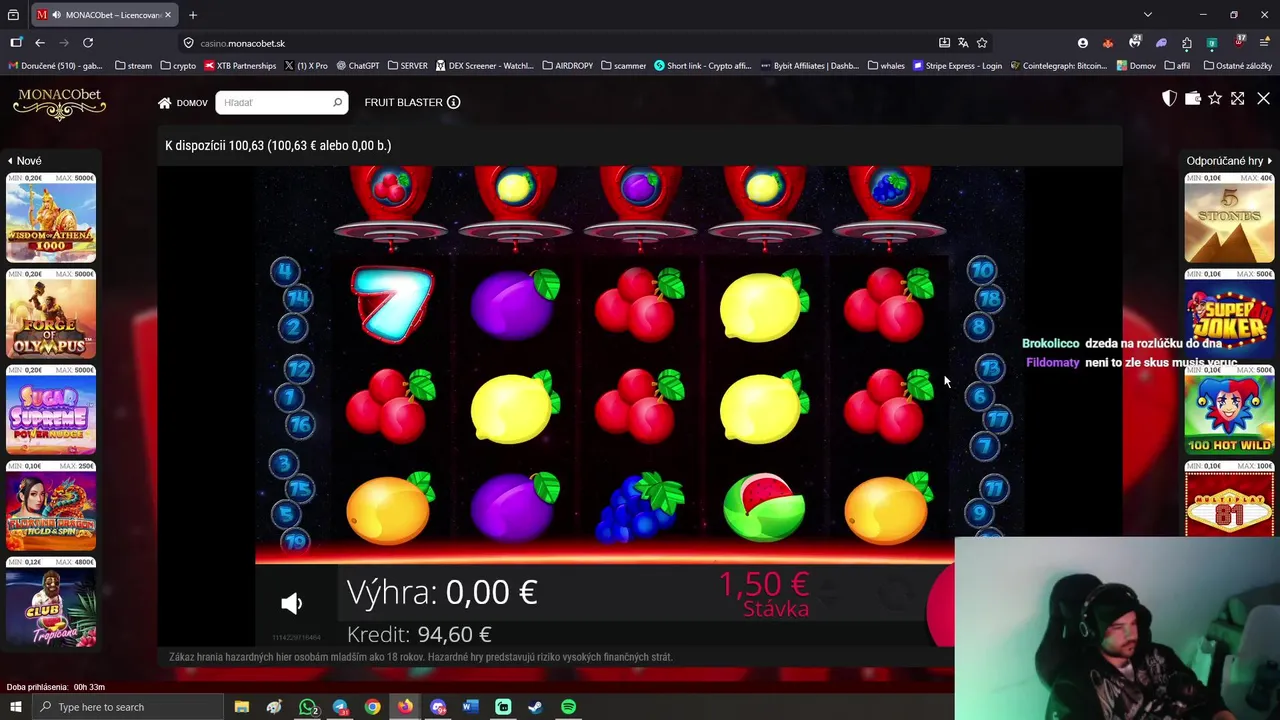Click the Domov home link
This screenshot has width=1280, height=720.
pos(183,103)
